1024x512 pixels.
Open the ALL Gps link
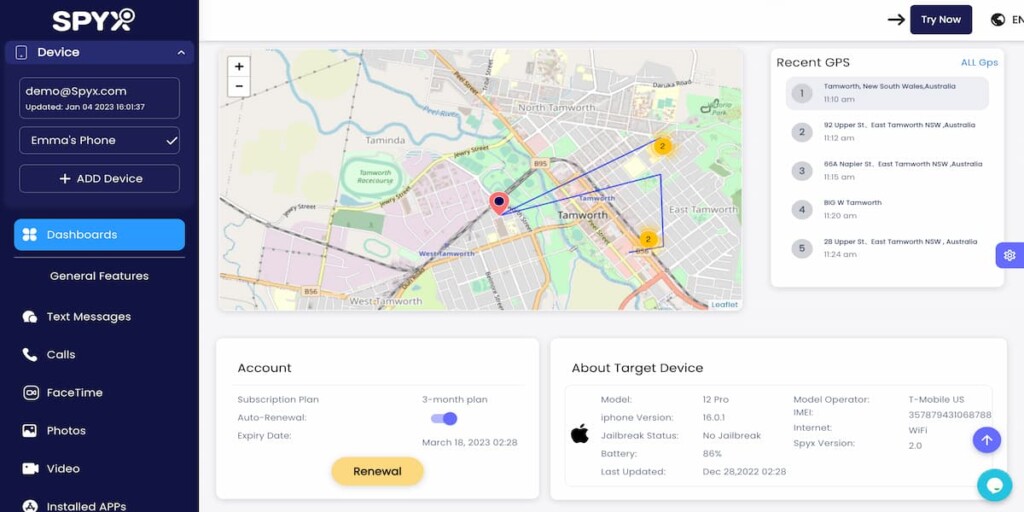979,63
